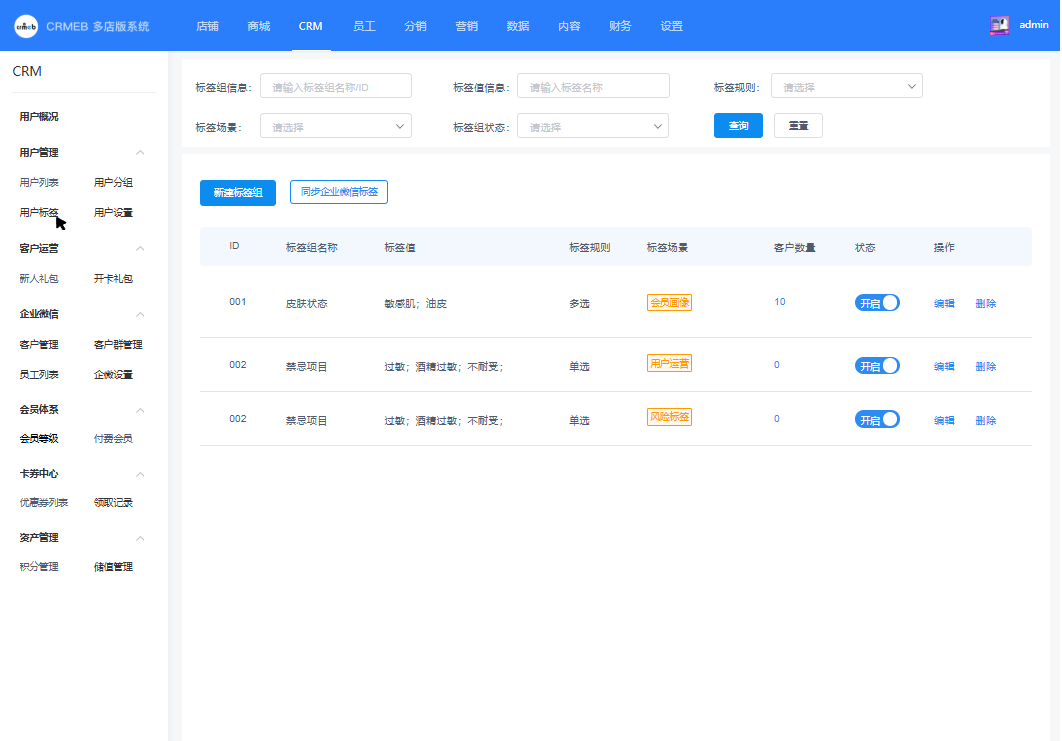Collapse the 企业微信 section chevron
Screen dimensions: 1062x741
(140, 314)
